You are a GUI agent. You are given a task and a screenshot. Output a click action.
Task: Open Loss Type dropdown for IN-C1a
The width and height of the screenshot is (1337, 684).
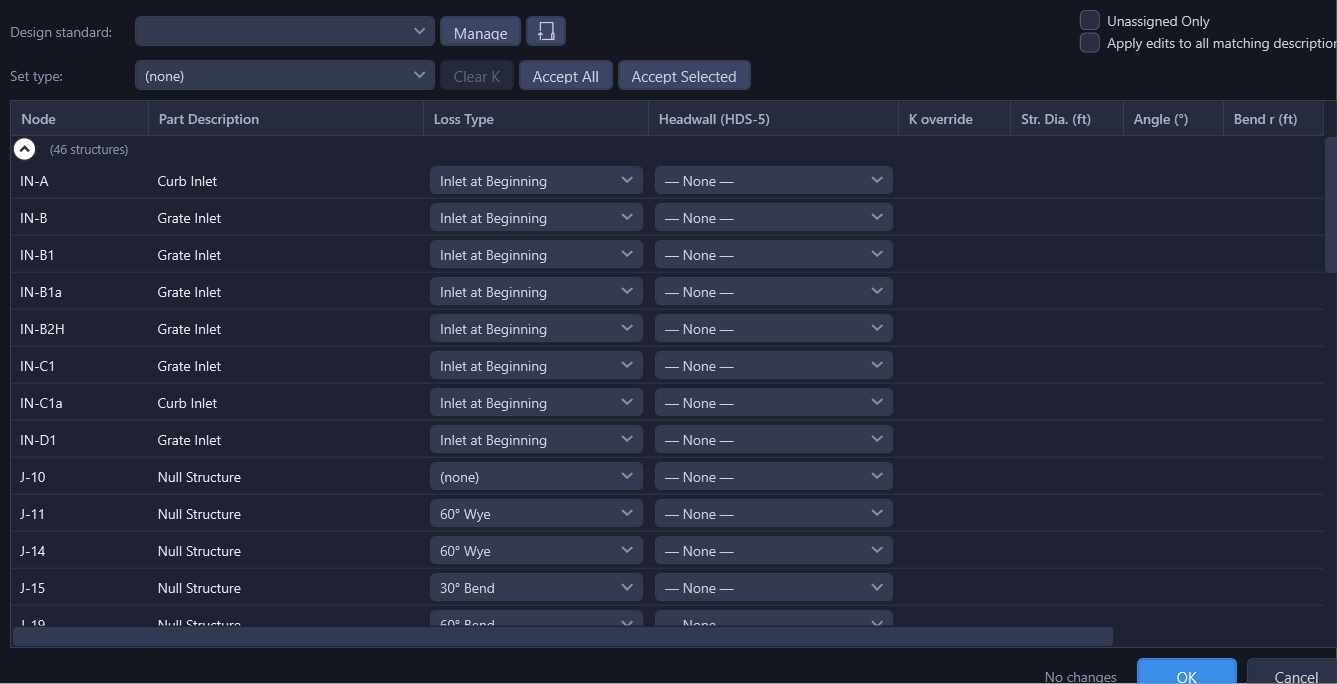[x=536, y=403]
